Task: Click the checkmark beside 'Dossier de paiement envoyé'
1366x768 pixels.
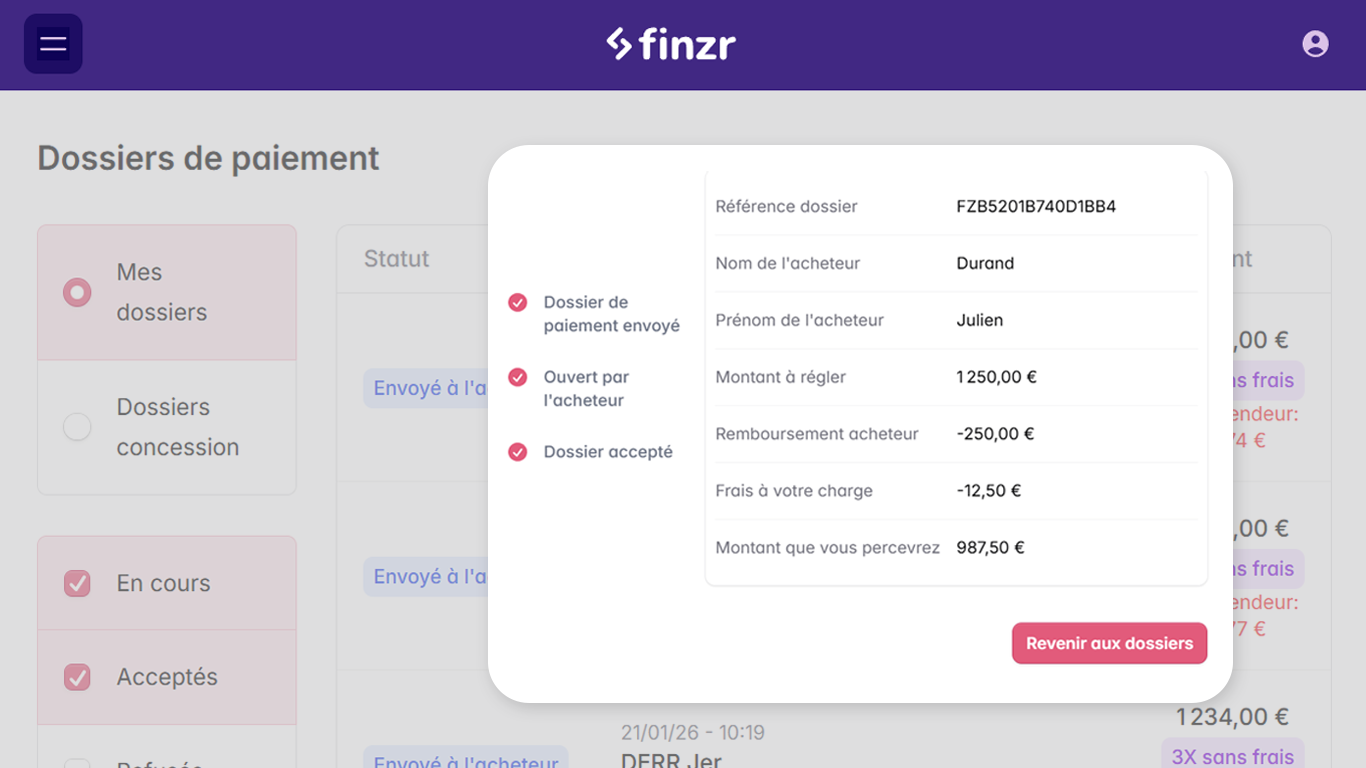Action: (x=517, y=302)
